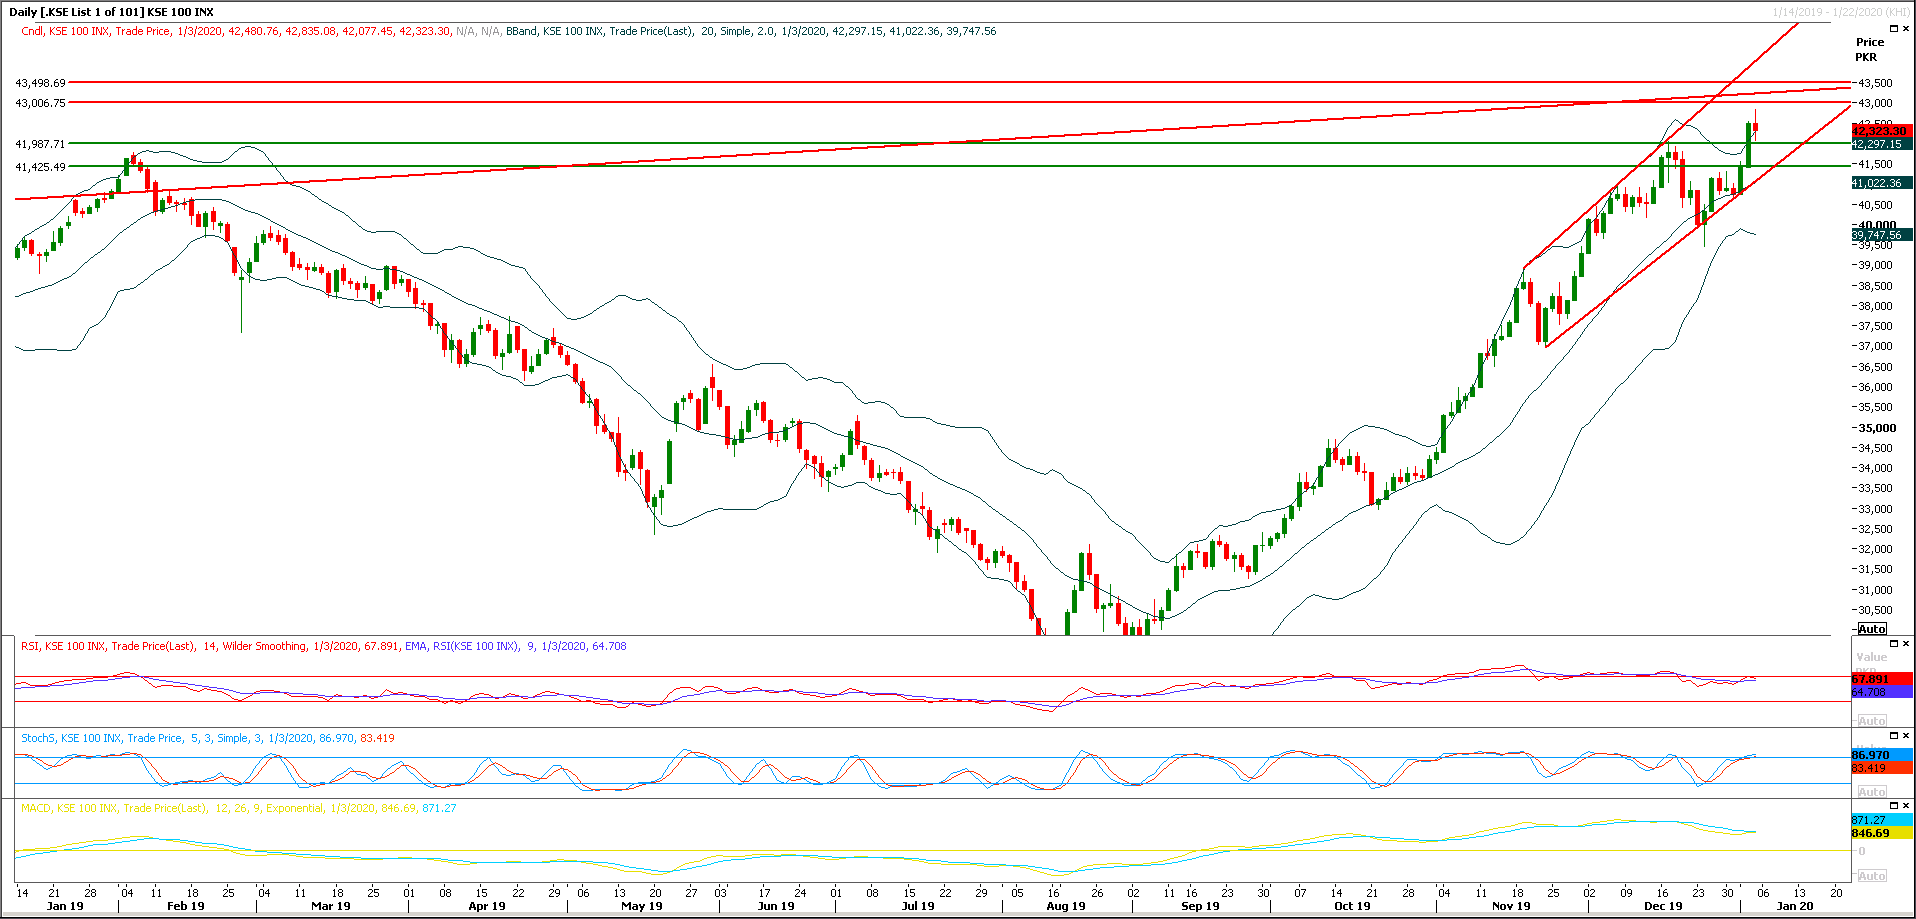Close the RSI indicator pane

click(x=1906, y=643)
